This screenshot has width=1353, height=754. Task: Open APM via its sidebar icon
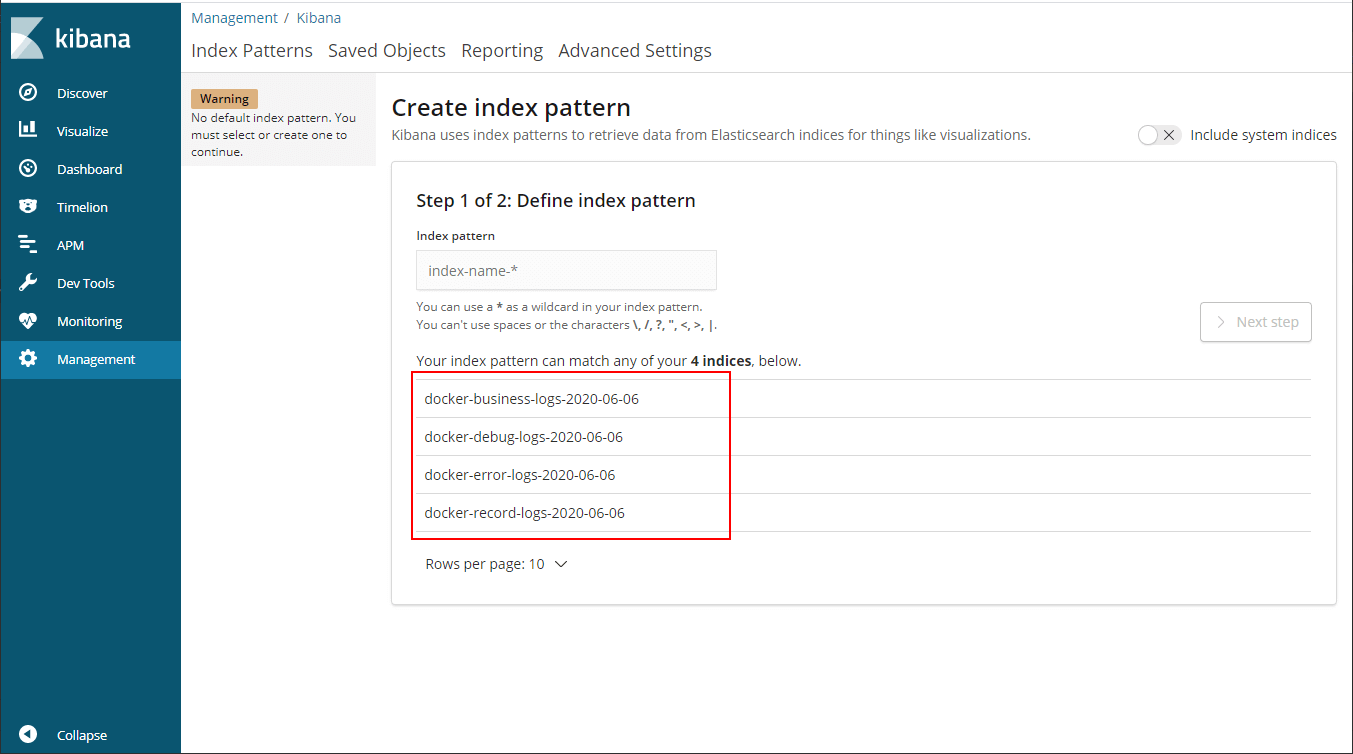pos(28,245)
